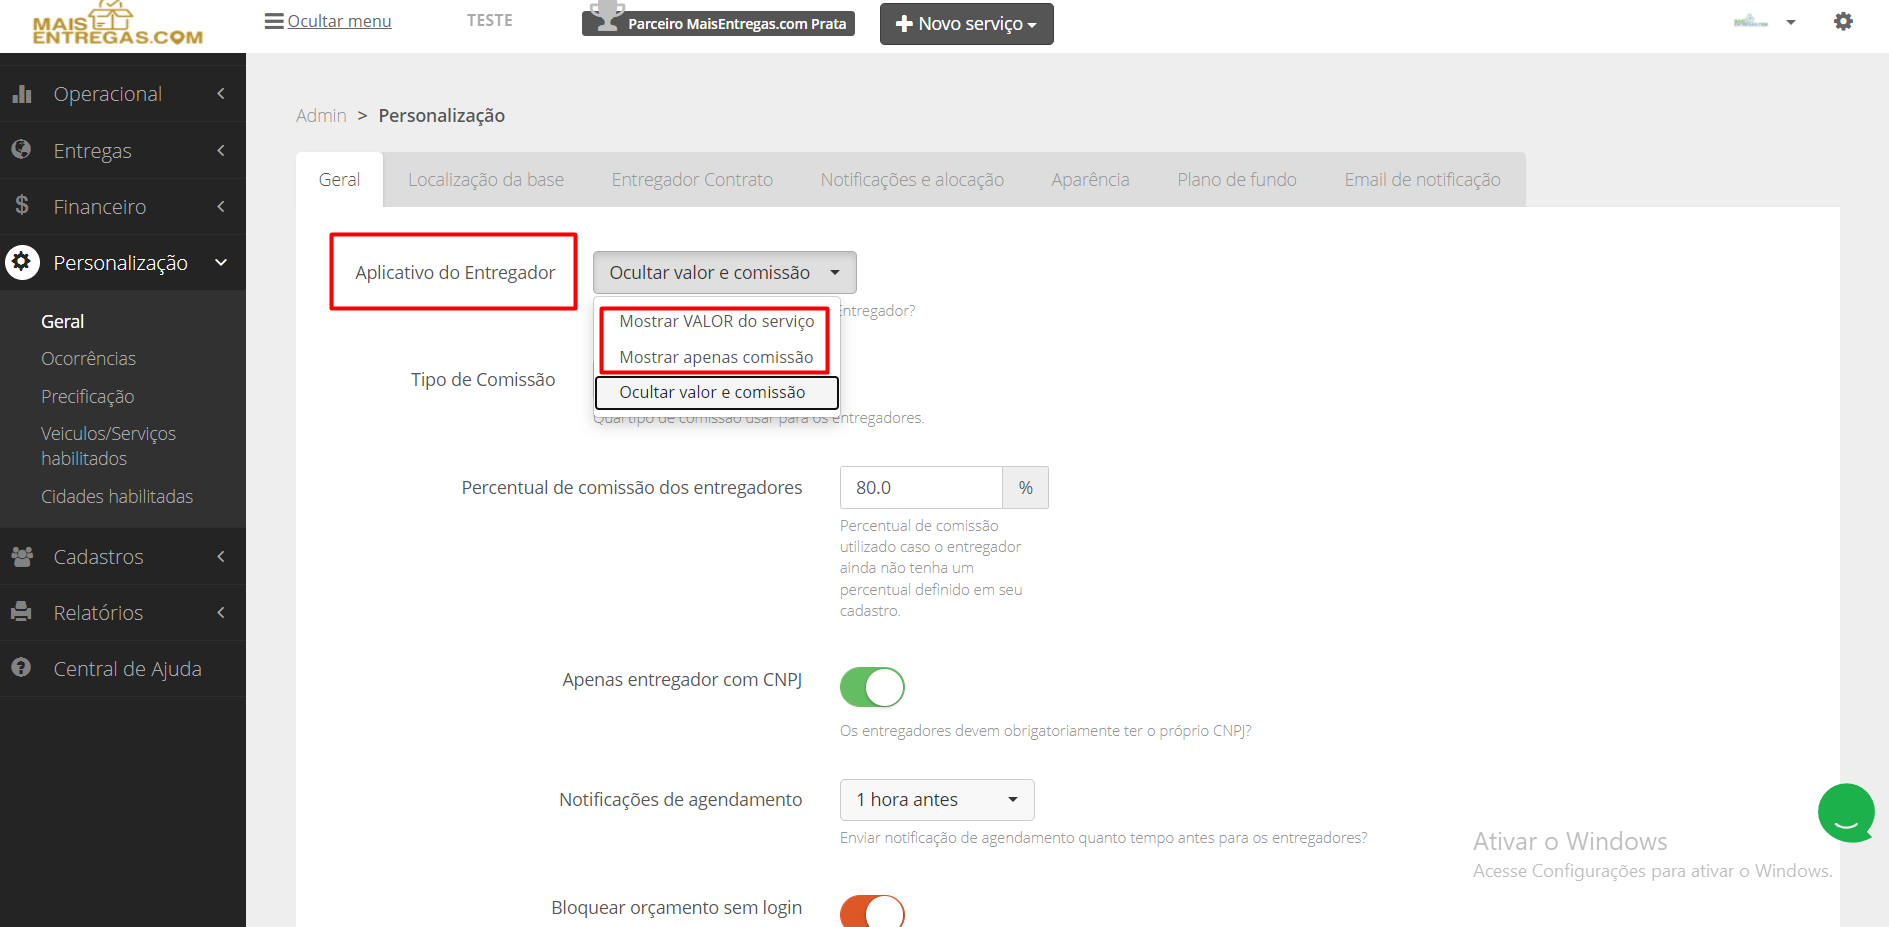This screenshot has width=1889, height=927.
Task: Open the Ocultar valor e comissão dropdown
Action: tap(725, 272)
